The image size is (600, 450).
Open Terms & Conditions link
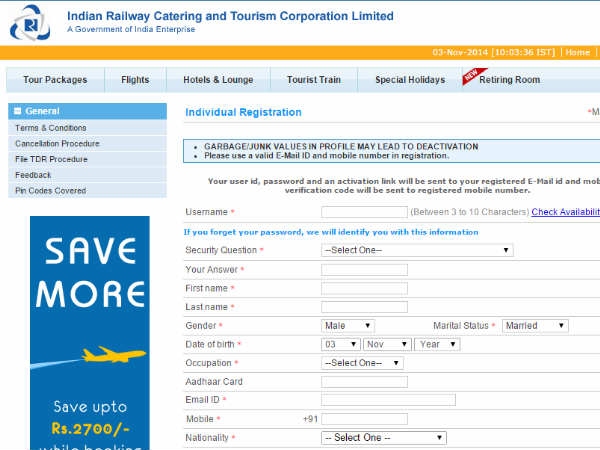[x=51, y=128]
